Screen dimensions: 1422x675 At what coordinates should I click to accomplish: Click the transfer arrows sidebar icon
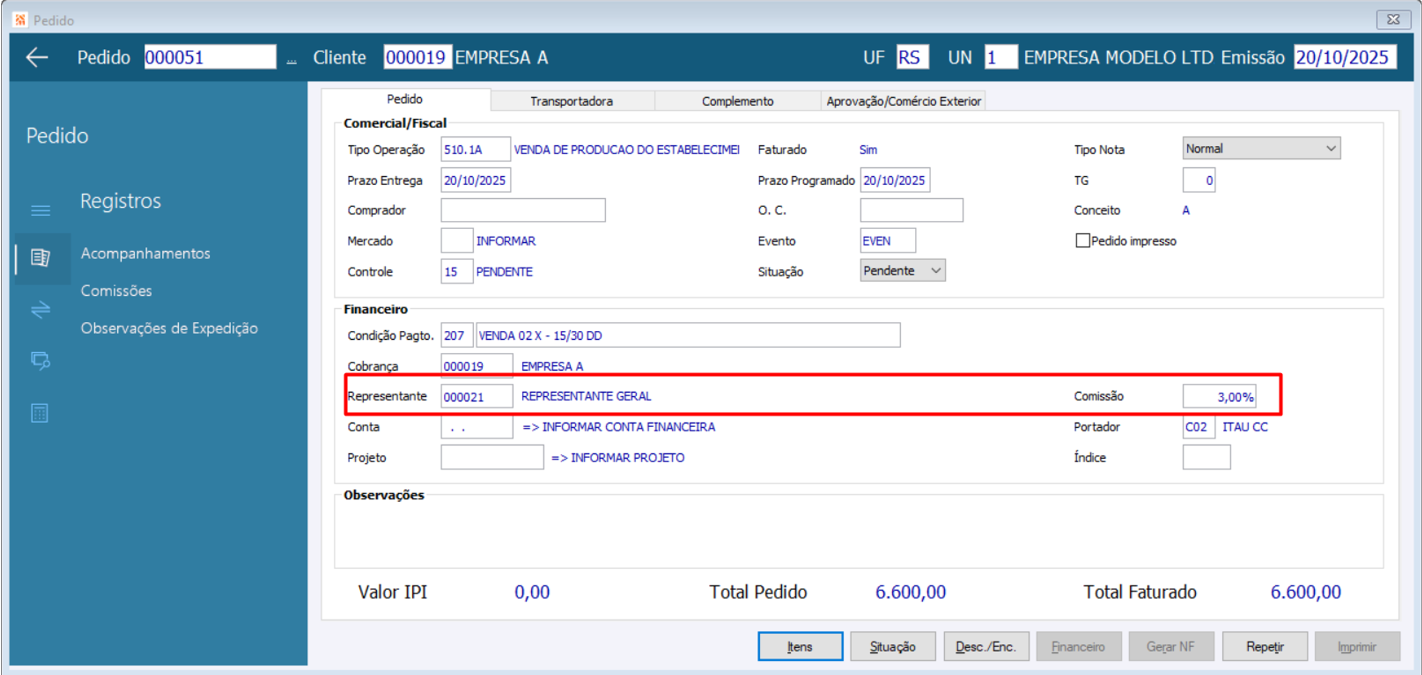tap(40, 310)
